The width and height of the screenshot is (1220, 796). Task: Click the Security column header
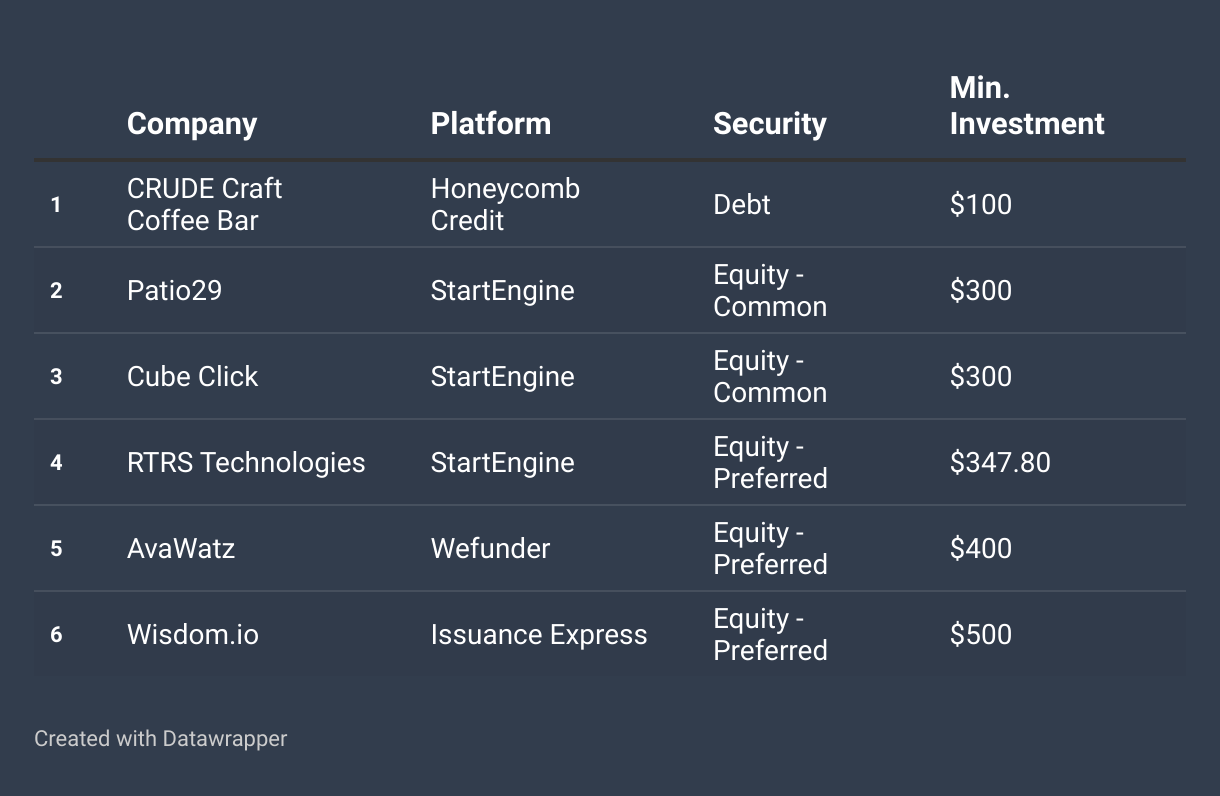770,124
